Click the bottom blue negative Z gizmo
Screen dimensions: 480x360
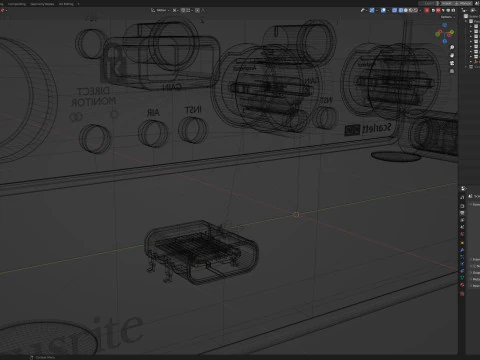(x=445, y=41)
